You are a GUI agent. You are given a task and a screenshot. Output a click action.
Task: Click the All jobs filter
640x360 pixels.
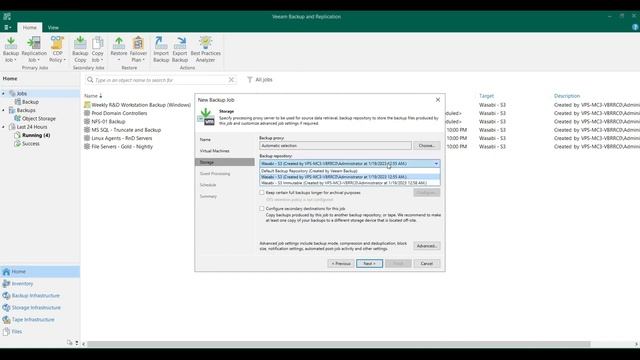point(260,80)
